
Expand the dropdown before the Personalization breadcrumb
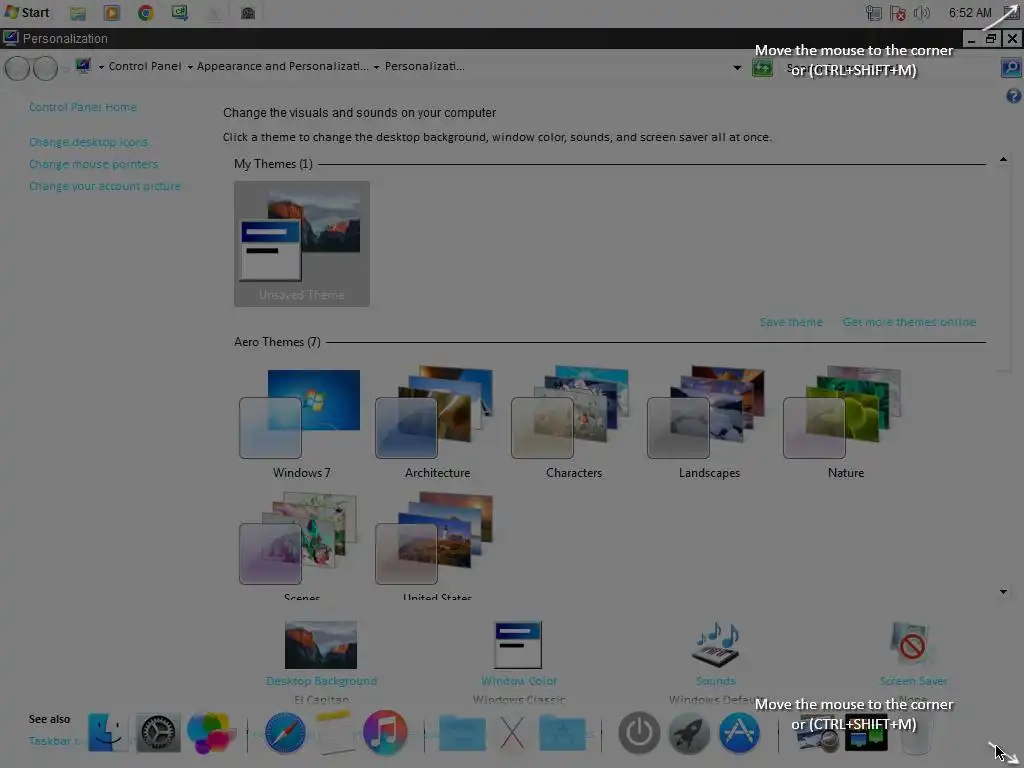click(377, 67)
